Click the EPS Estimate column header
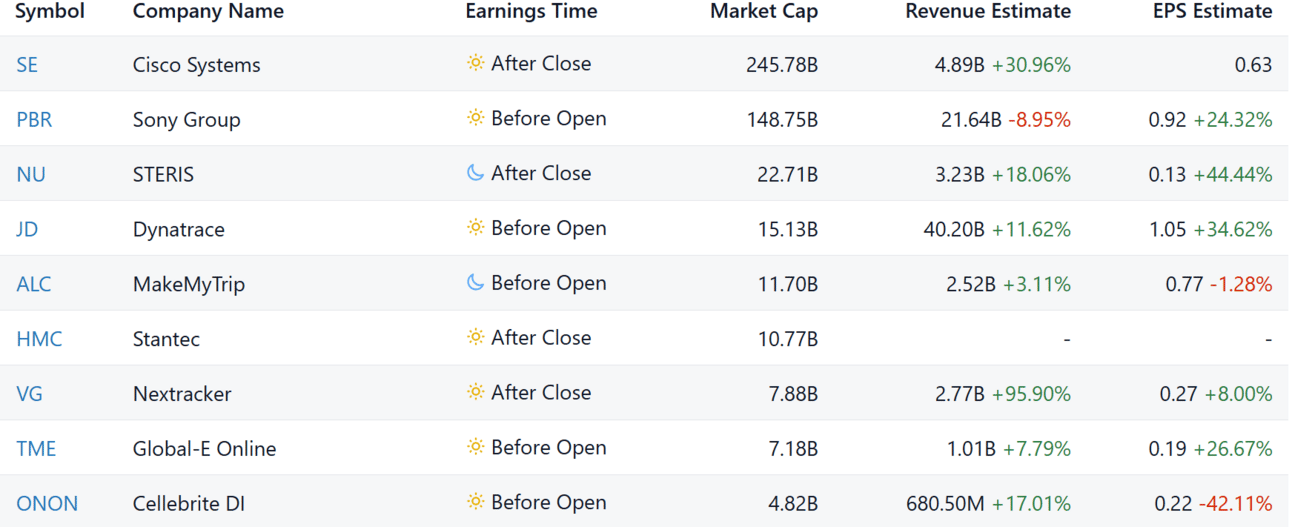The image size is (1292, 527). click(x=1212, y=12)
